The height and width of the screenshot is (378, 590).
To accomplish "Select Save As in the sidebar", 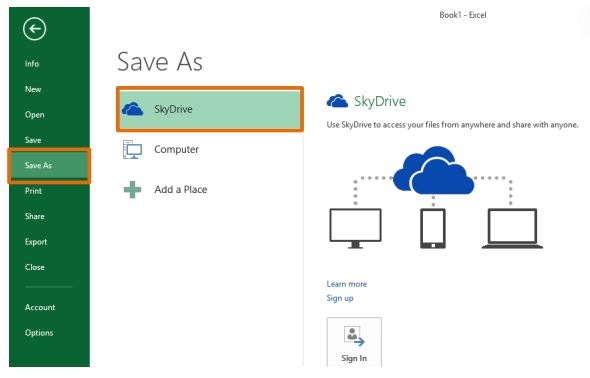I will (x=49, y=165).
